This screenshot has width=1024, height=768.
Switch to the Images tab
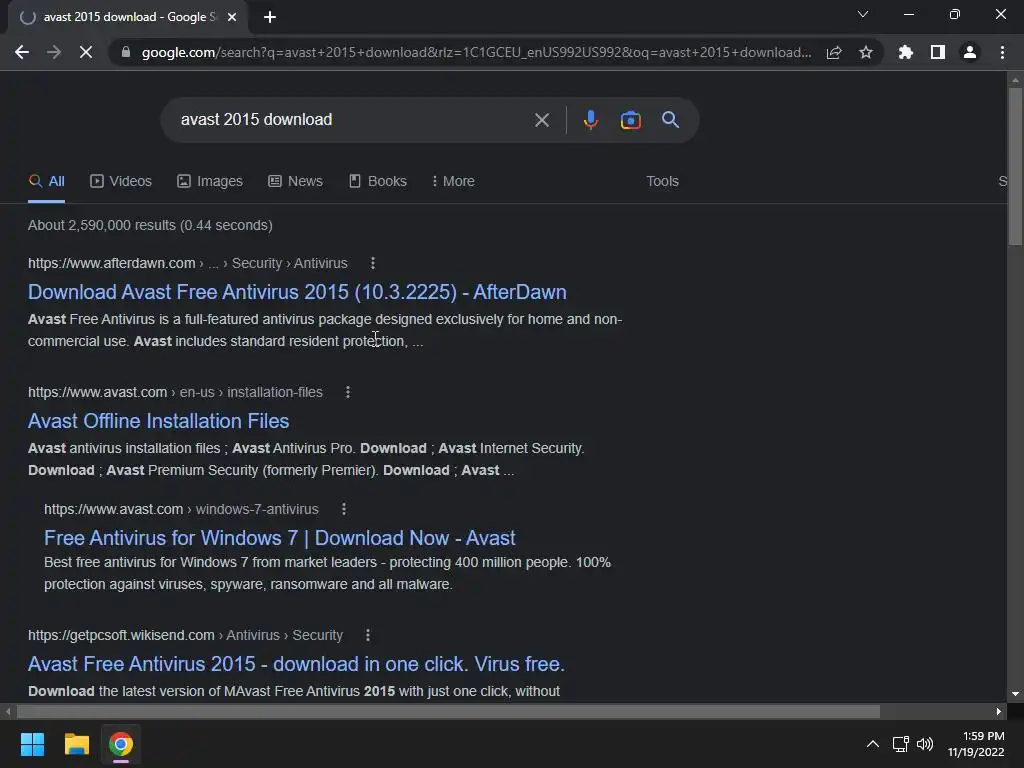(210, 182)
